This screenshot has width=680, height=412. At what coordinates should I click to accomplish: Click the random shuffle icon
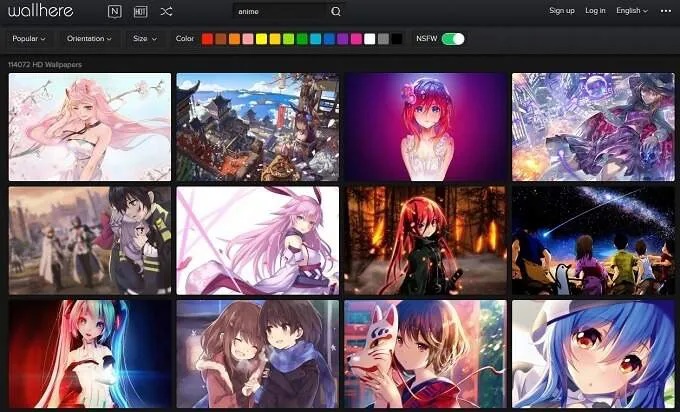(x=166, y=12)
